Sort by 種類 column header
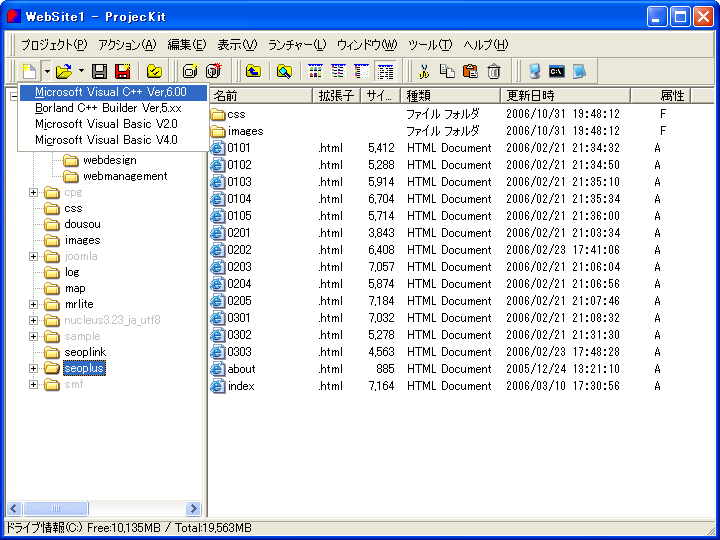720x540 pixels. [x=450, y=96]
